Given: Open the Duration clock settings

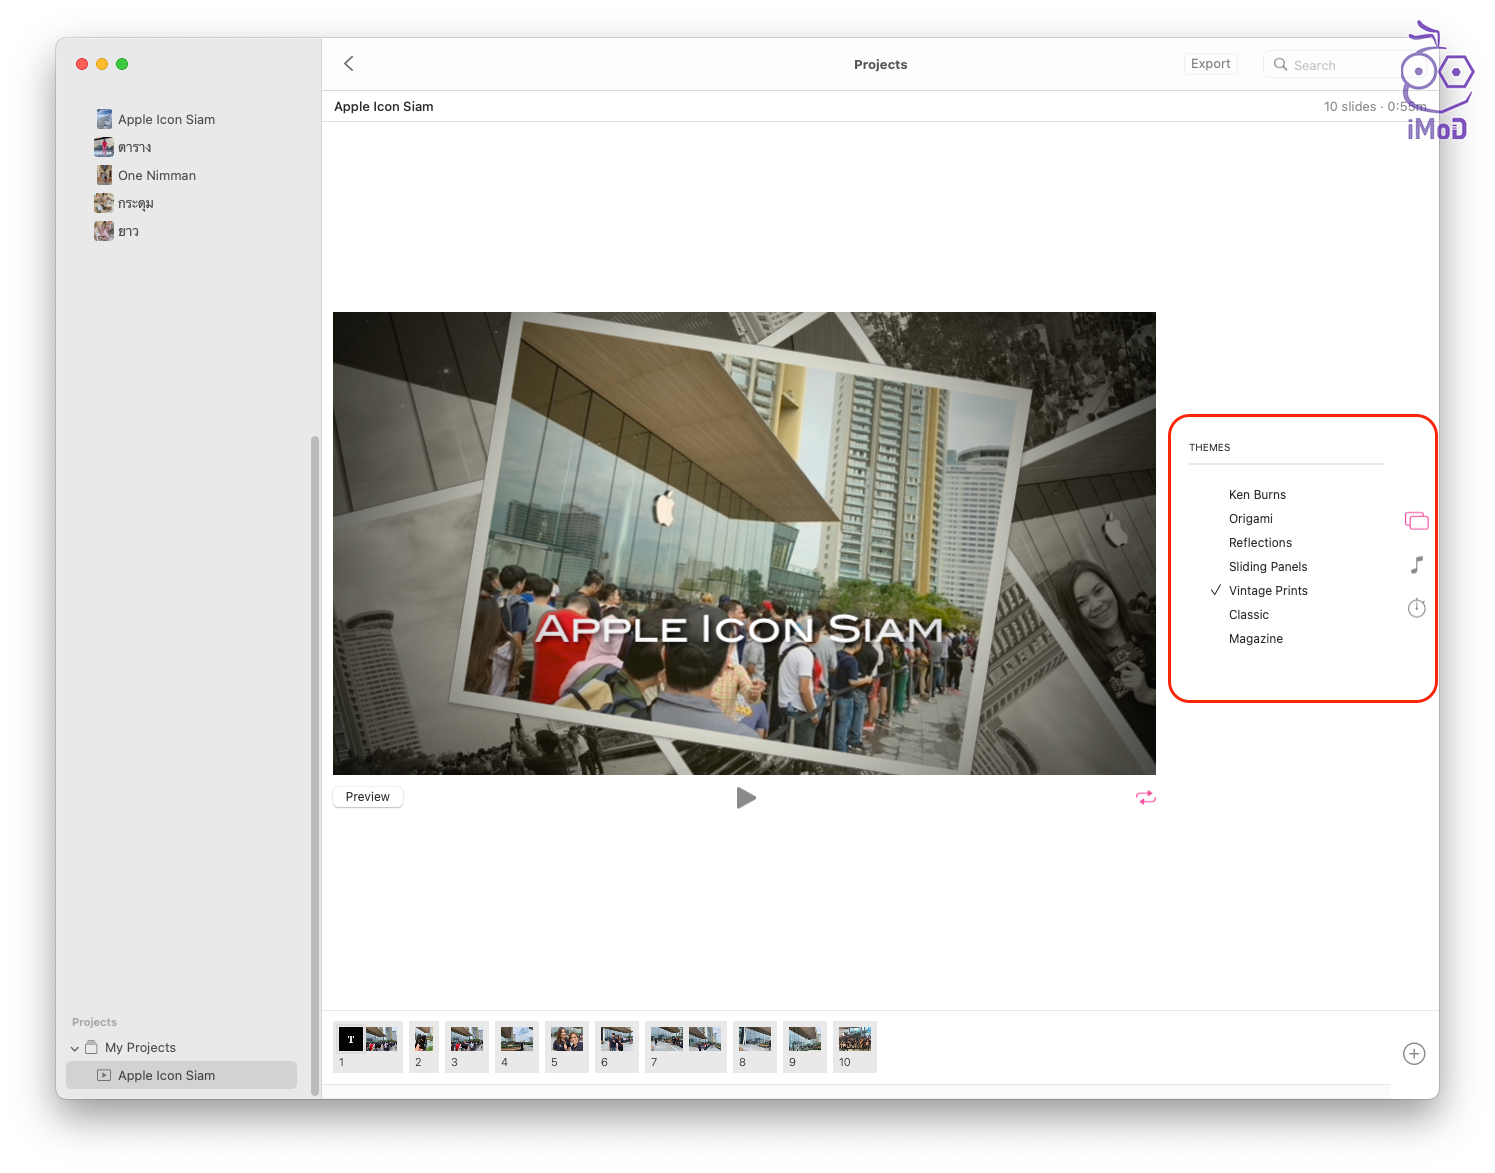Looking at the screenshot, I should [x=1416, y=608].
